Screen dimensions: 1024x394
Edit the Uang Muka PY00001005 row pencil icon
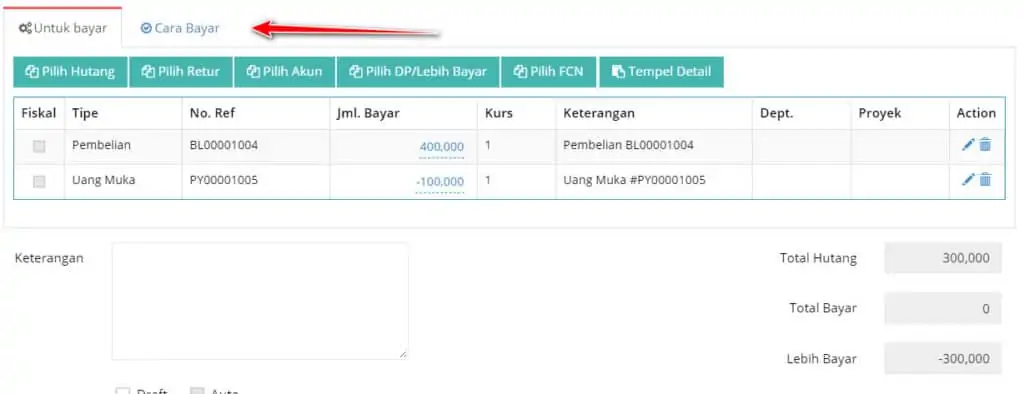click(x=968, y=179)
